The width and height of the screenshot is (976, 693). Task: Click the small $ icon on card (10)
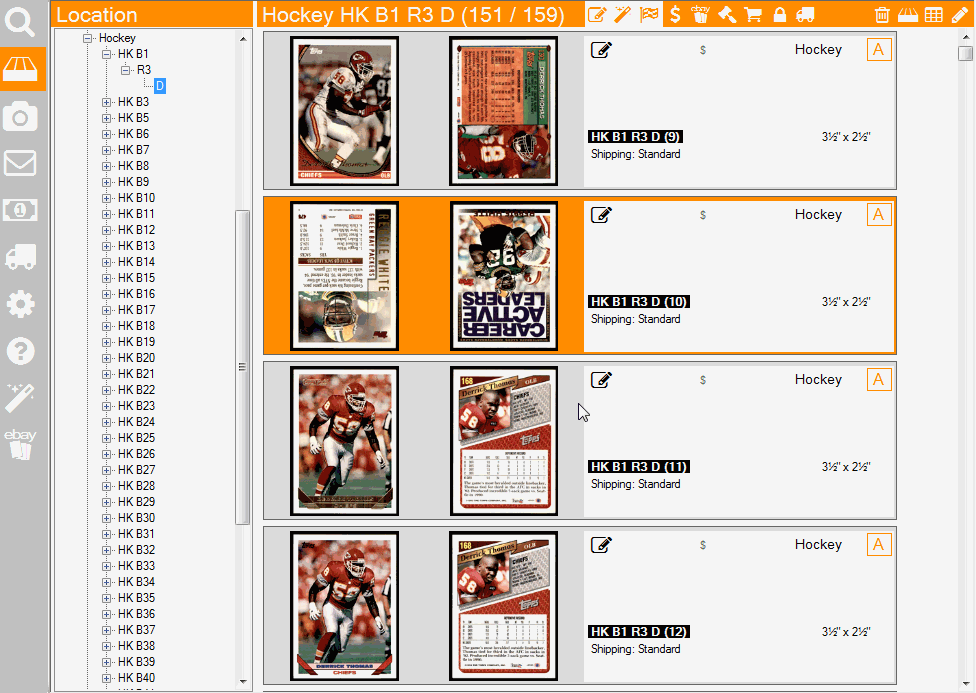[703, 215]
